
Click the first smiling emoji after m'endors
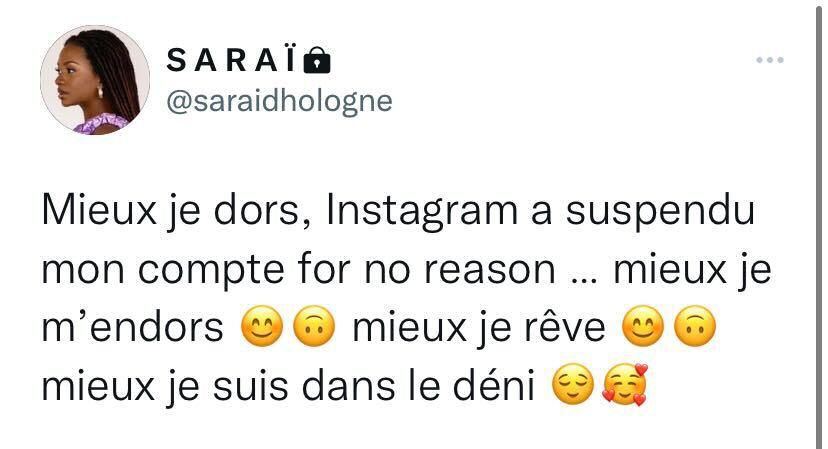[x=262, y=326]
